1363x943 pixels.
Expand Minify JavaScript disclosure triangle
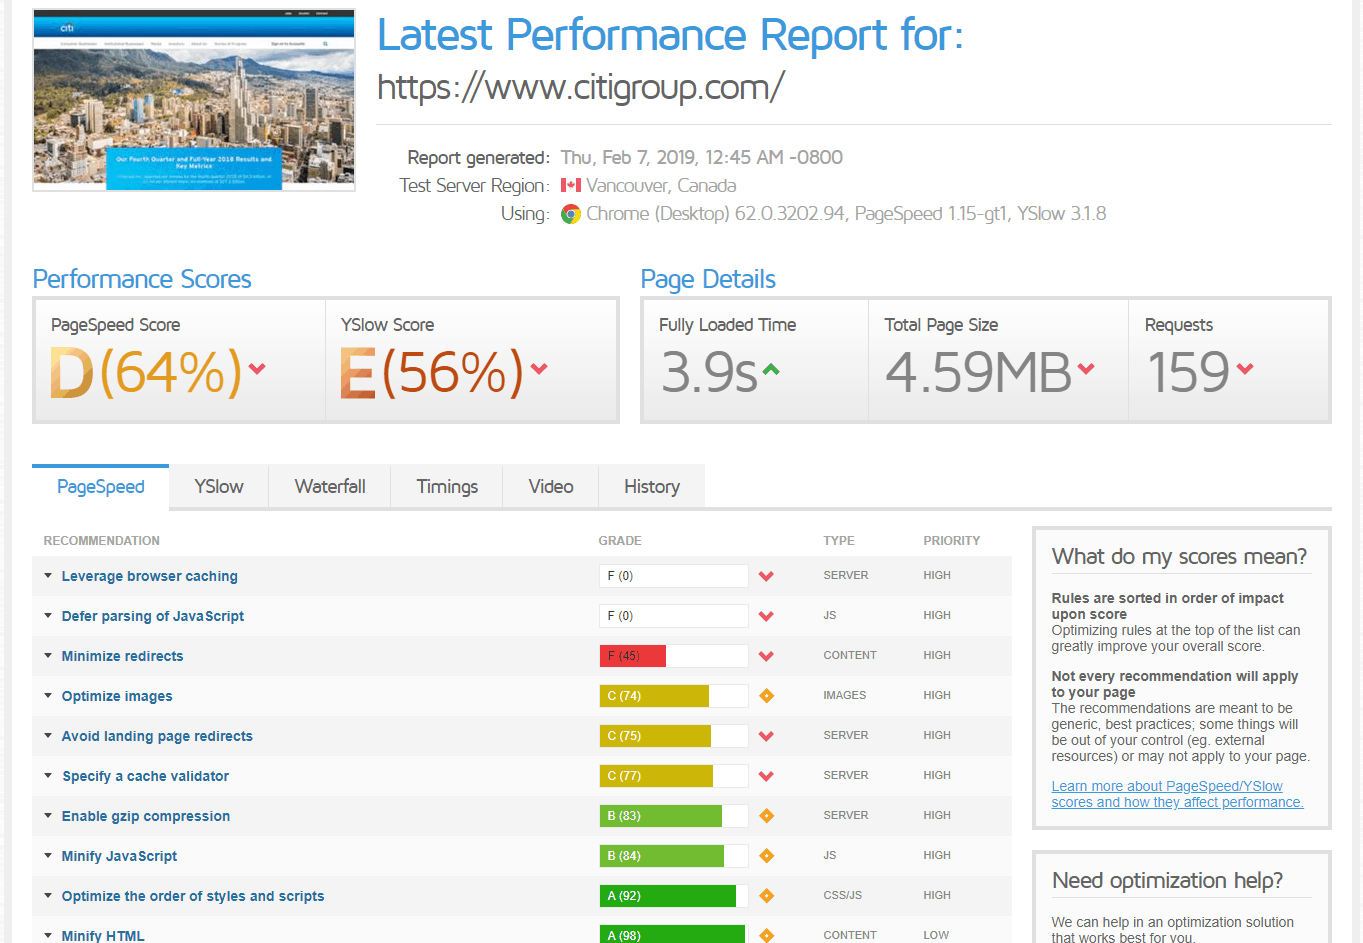click(x=48, y=855)
